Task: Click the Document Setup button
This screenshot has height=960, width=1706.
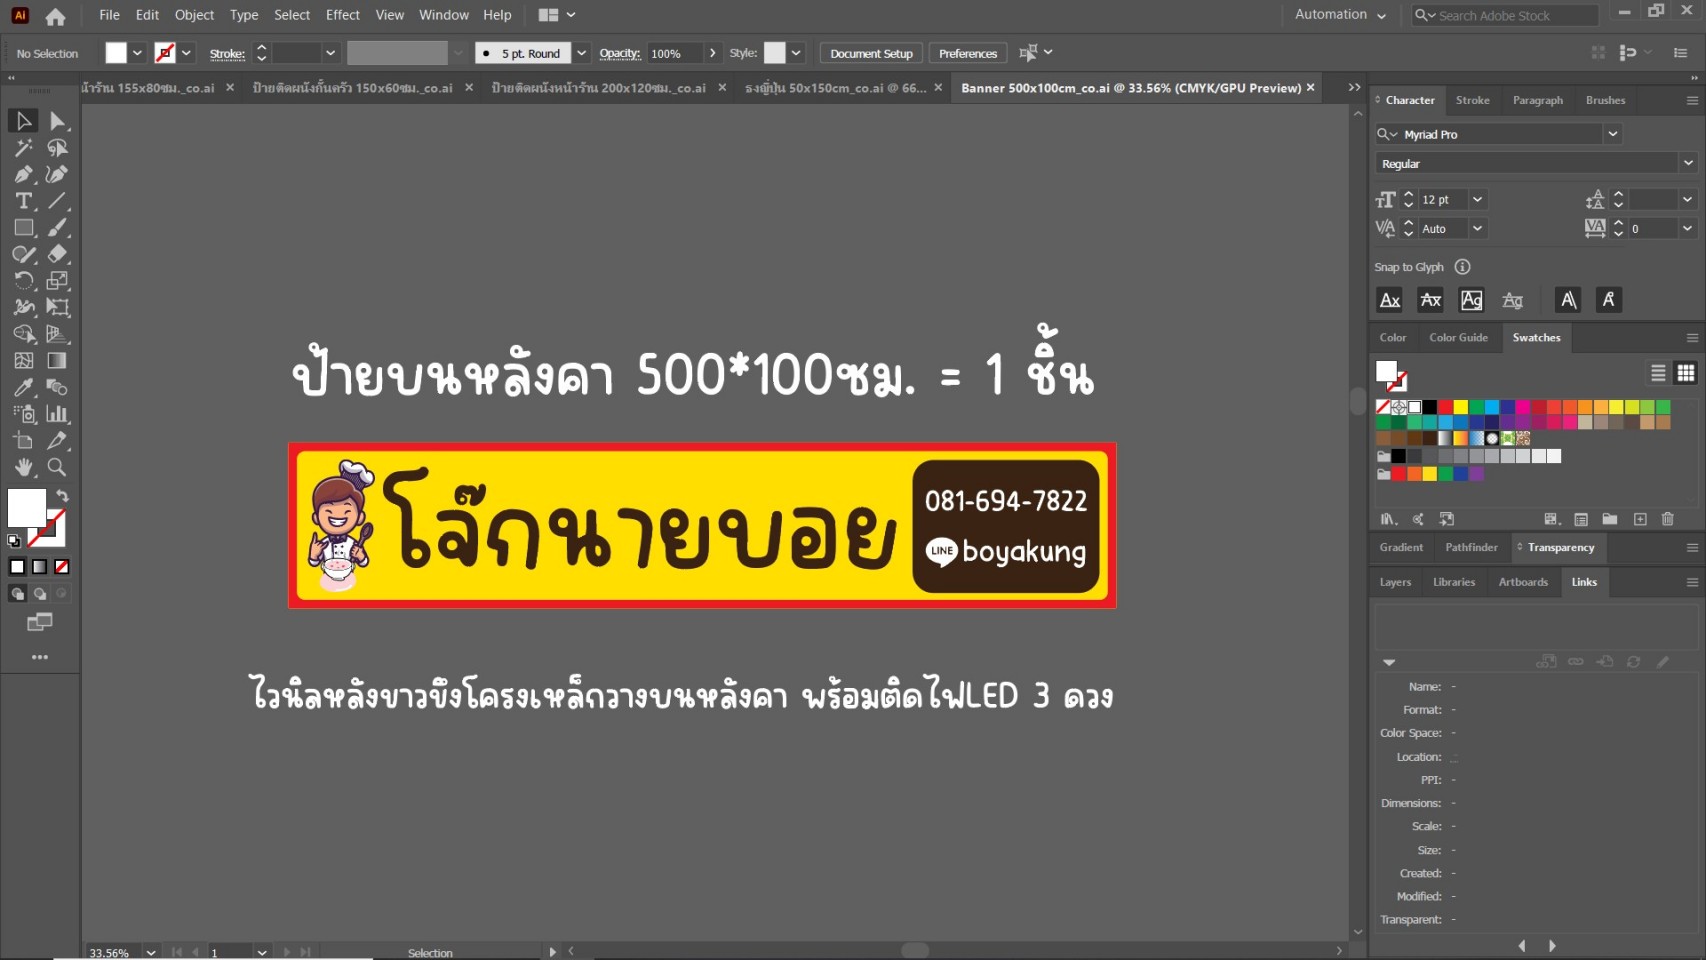Action: point(869,52)
